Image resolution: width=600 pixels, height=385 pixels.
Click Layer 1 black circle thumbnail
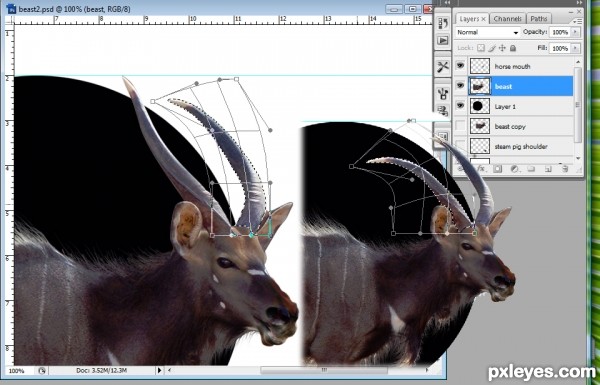(479, 106)
